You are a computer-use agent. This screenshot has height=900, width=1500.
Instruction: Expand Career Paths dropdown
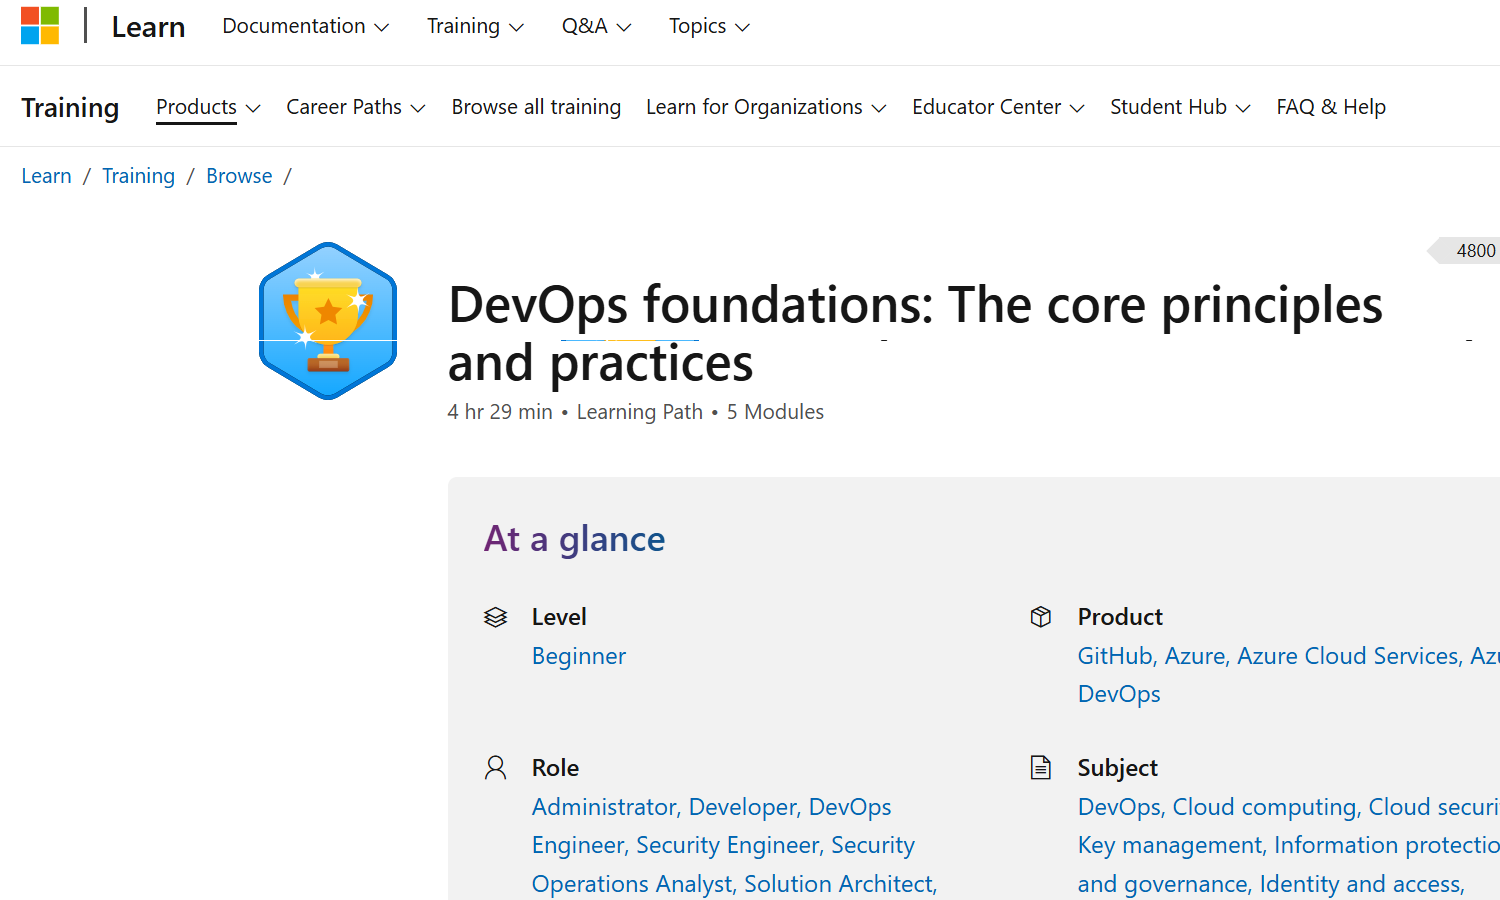(x=355, y=107)
